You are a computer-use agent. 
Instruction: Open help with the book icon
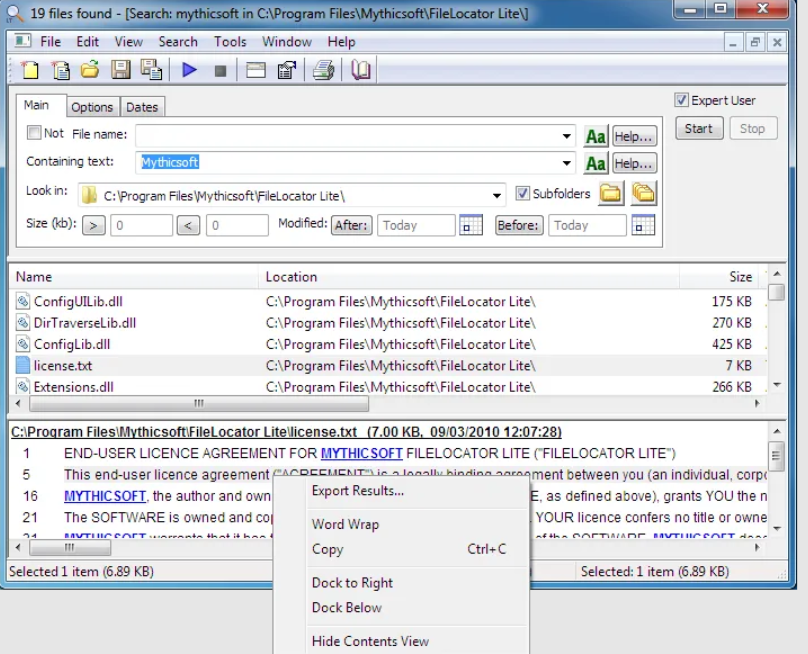click(360, 70)
